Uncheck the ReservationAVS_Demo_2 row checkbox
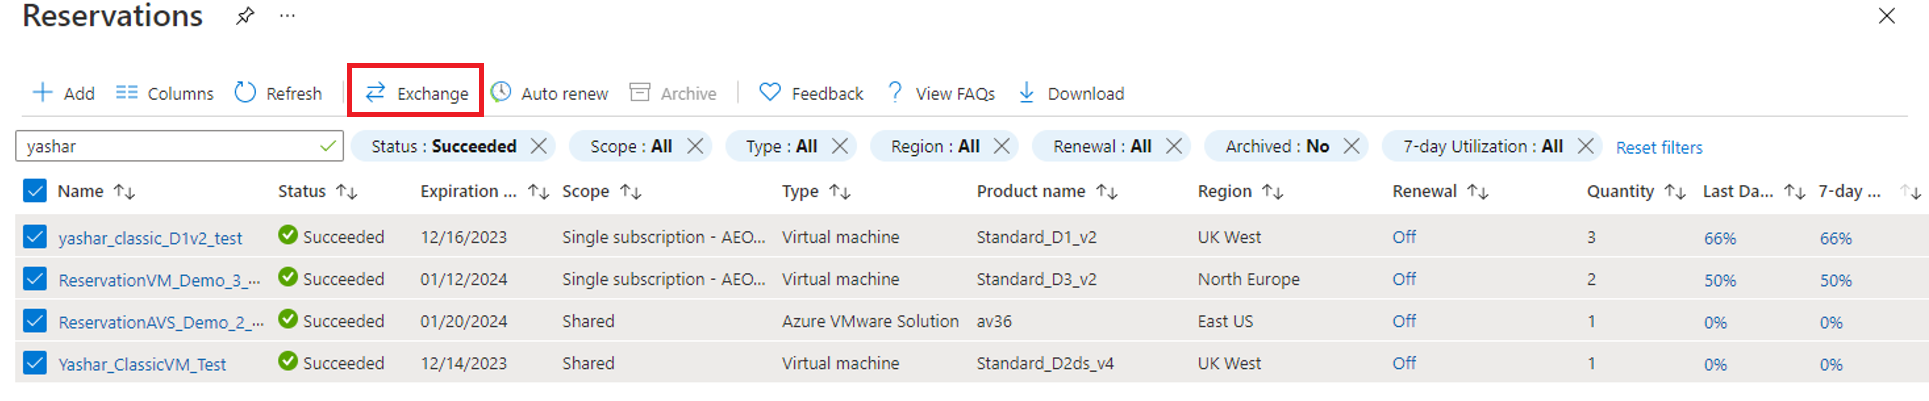The image size is (1929, 401). [35, 321]
